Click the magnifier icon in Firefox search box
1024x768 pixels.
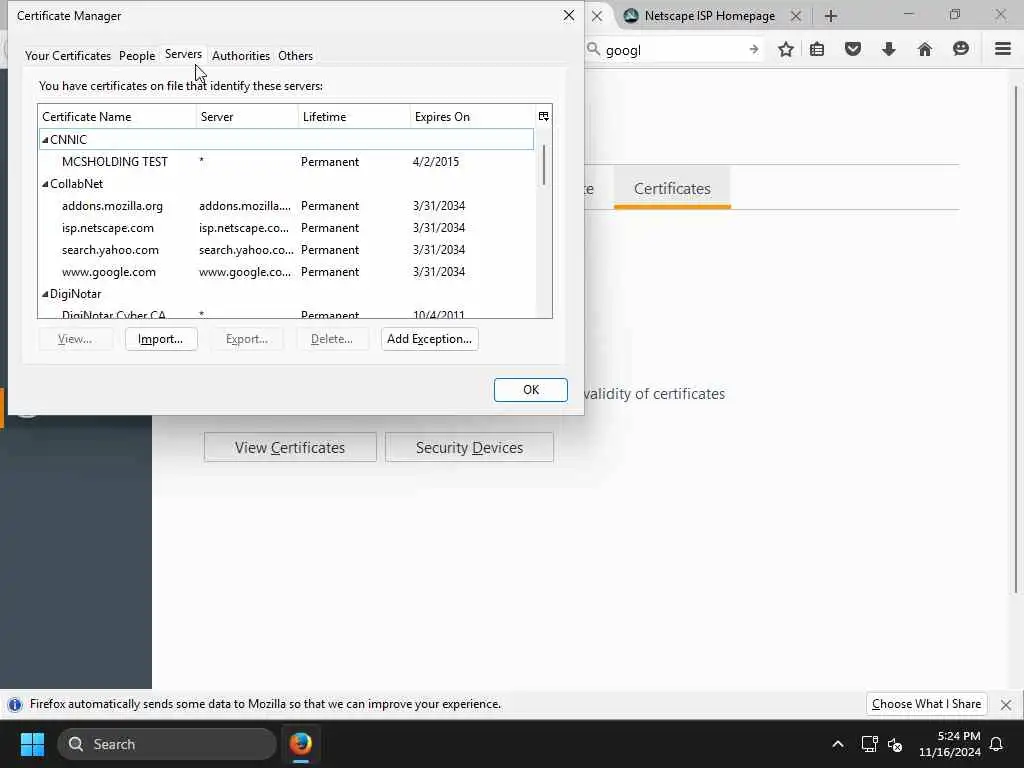593,50
